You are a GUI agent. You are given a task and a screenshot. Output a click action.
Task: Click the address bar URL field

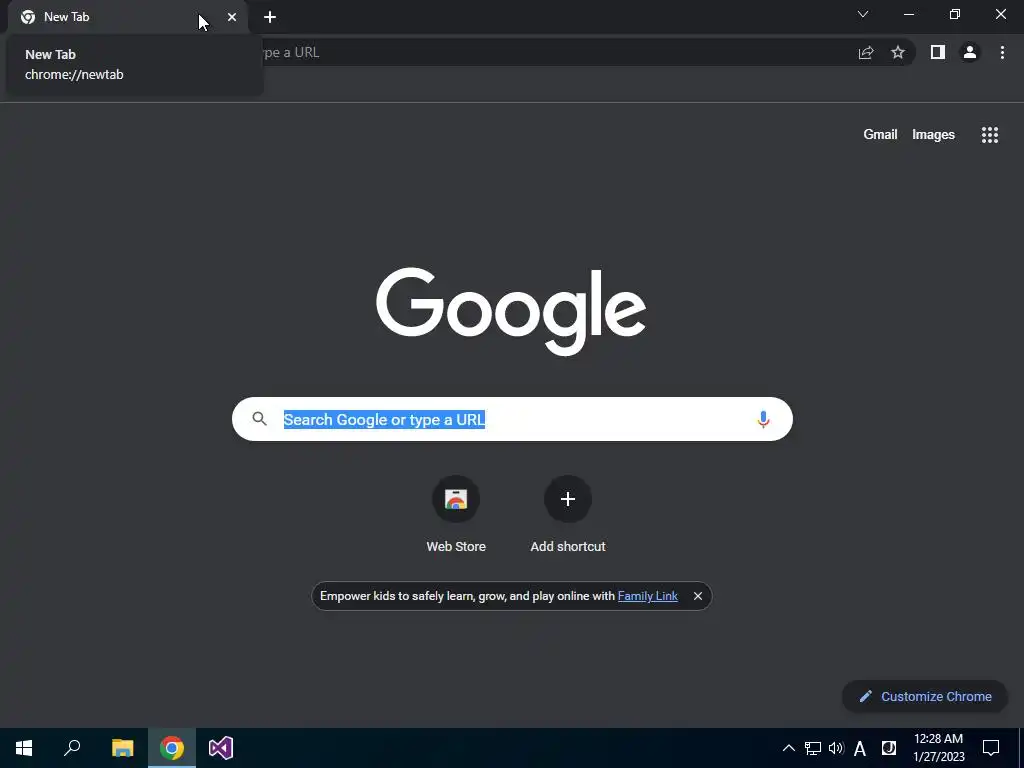coord(555,52)
